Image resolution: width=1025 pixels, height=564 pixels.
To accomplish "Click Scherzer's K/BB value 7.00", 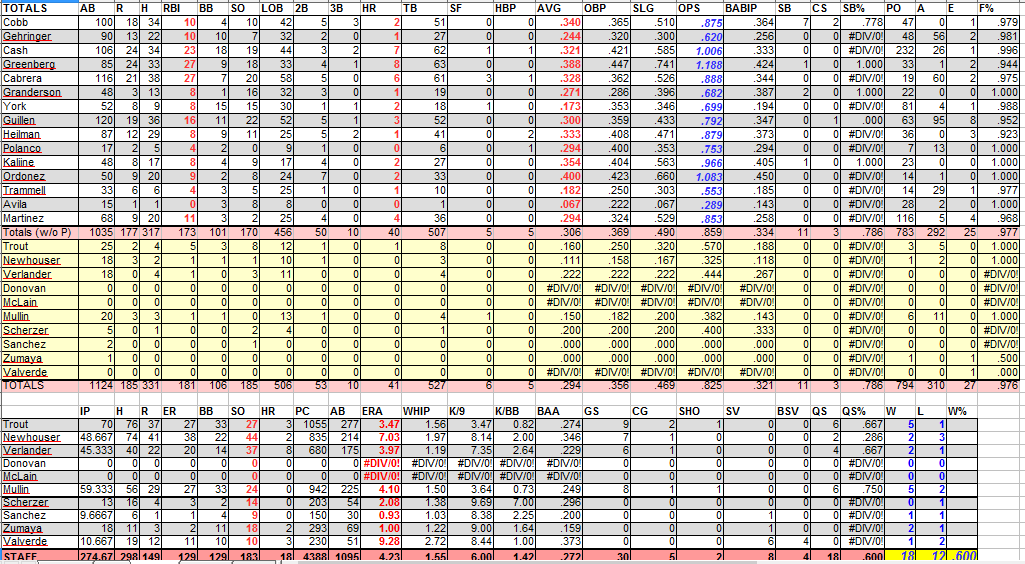I will [515, 503].
